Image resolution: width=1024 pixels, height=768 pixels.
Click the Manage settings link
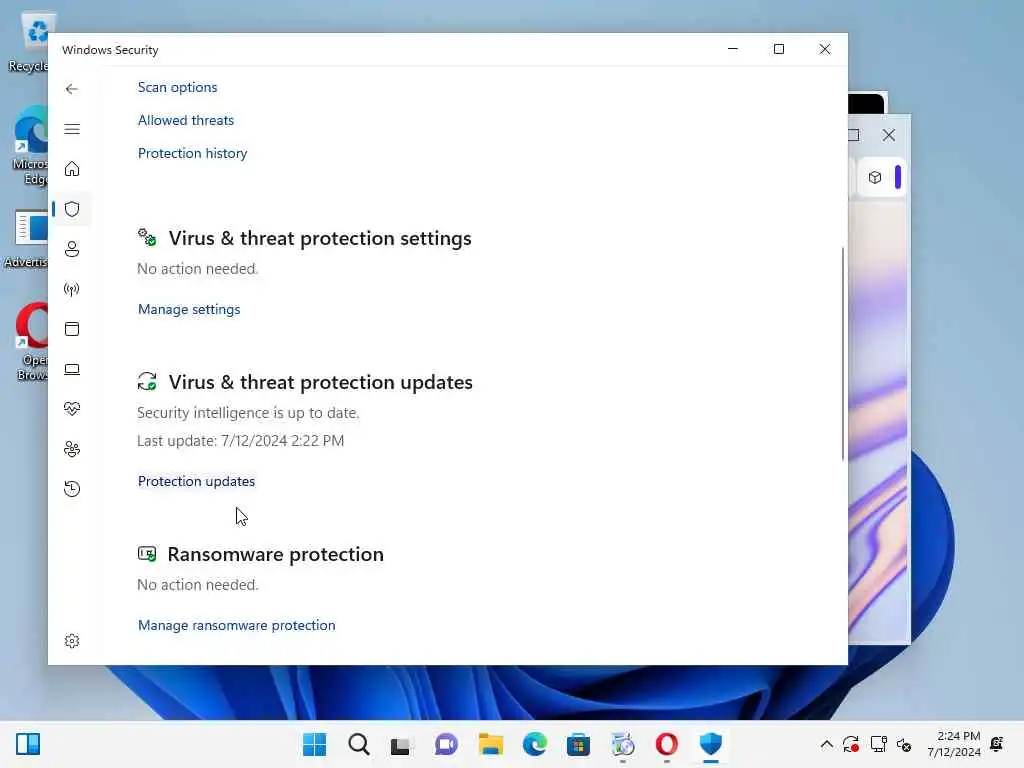coord(189,310)
